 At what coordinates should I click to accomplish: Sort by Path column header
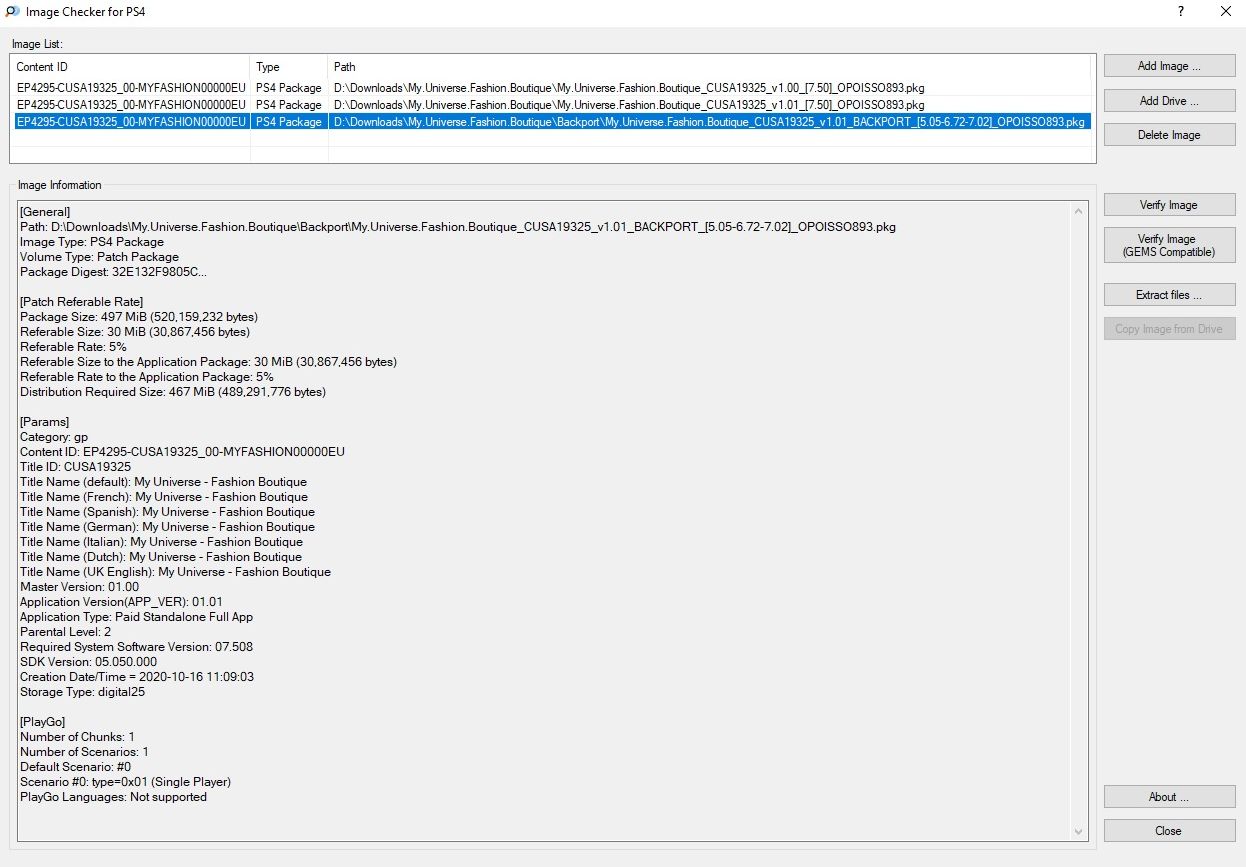click(x=709, y=67)
